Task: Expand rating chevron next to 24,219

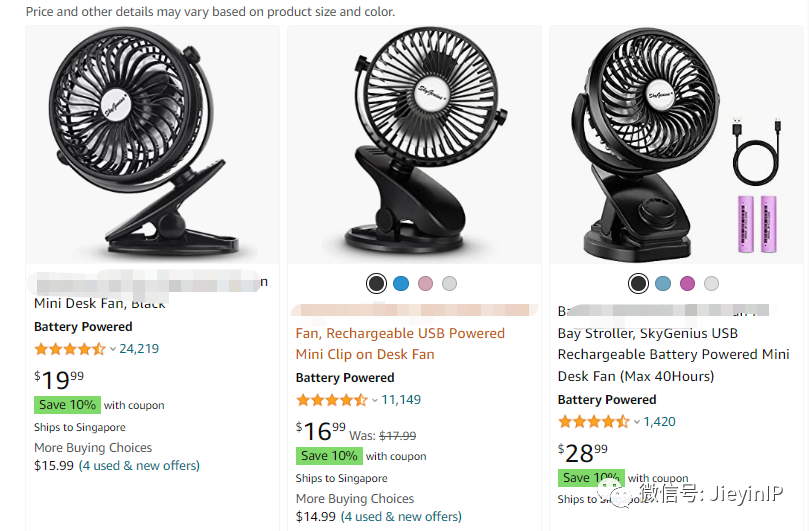Action: 113,349
